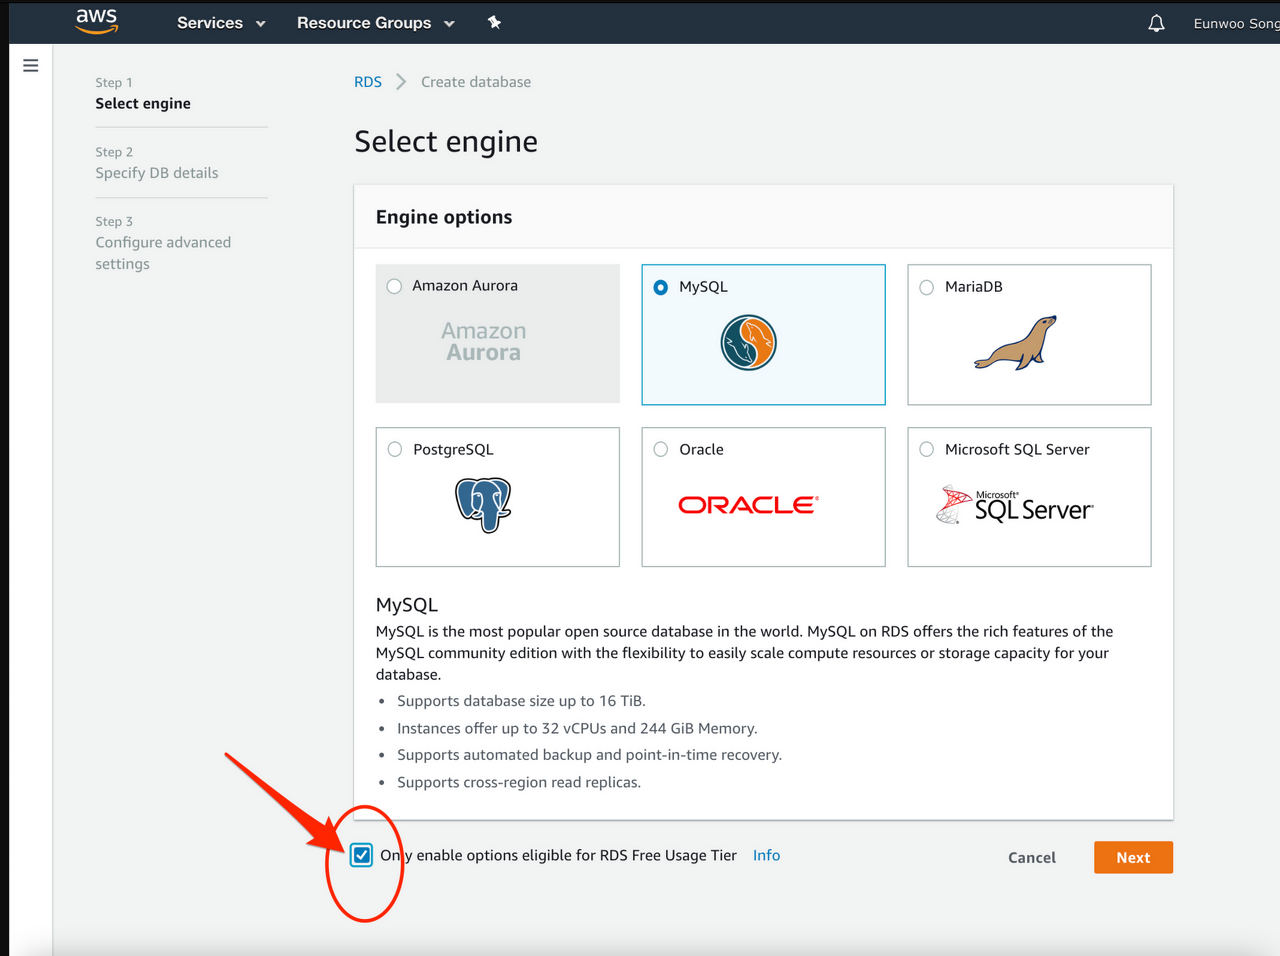
Task: Select the MariaDB radio button
Action: point(927,287)
